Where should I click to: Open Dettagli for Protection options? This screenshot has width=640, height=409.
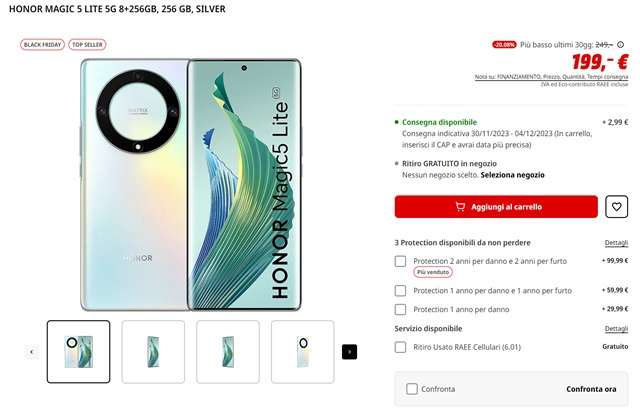616,243
